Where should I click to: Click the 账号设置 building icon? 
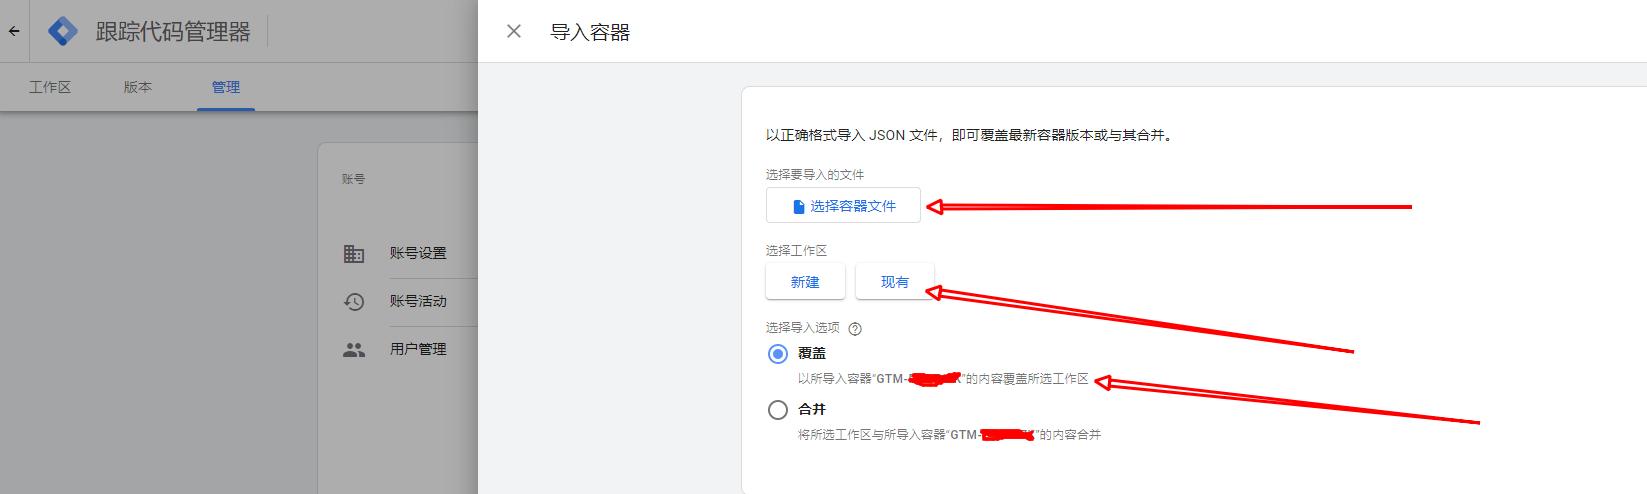click(354, 253)
